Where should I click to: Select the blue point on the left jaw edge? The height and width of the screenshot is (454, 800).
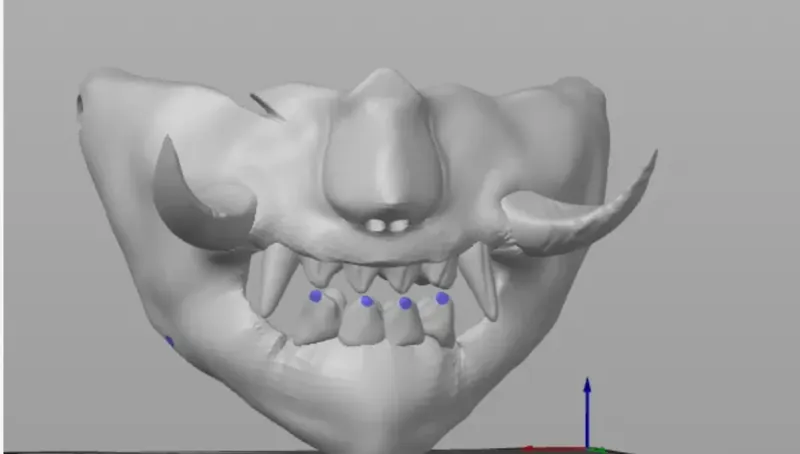coord(169,341)
